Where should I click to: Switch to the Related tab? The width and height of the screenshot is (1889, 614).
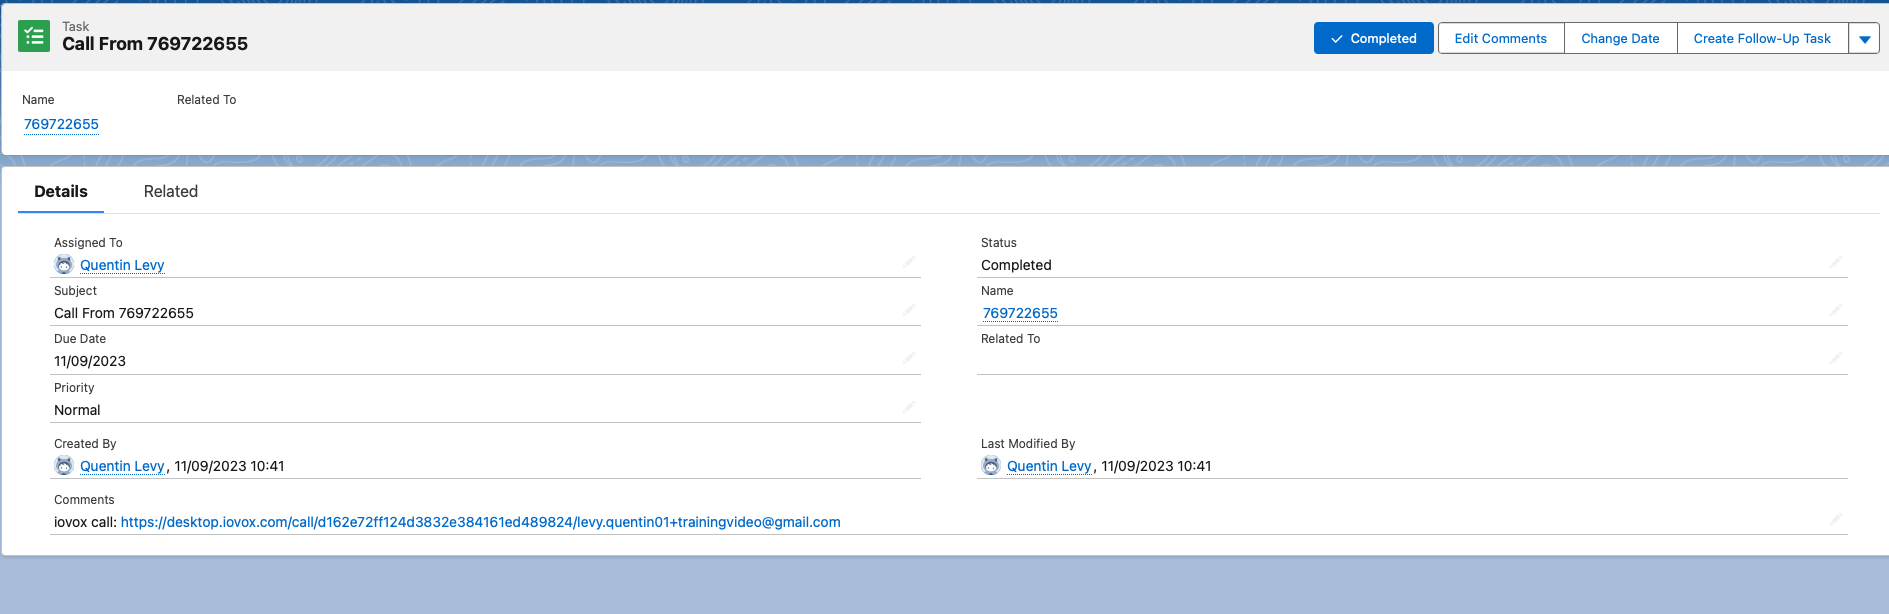tap(171, 192)
